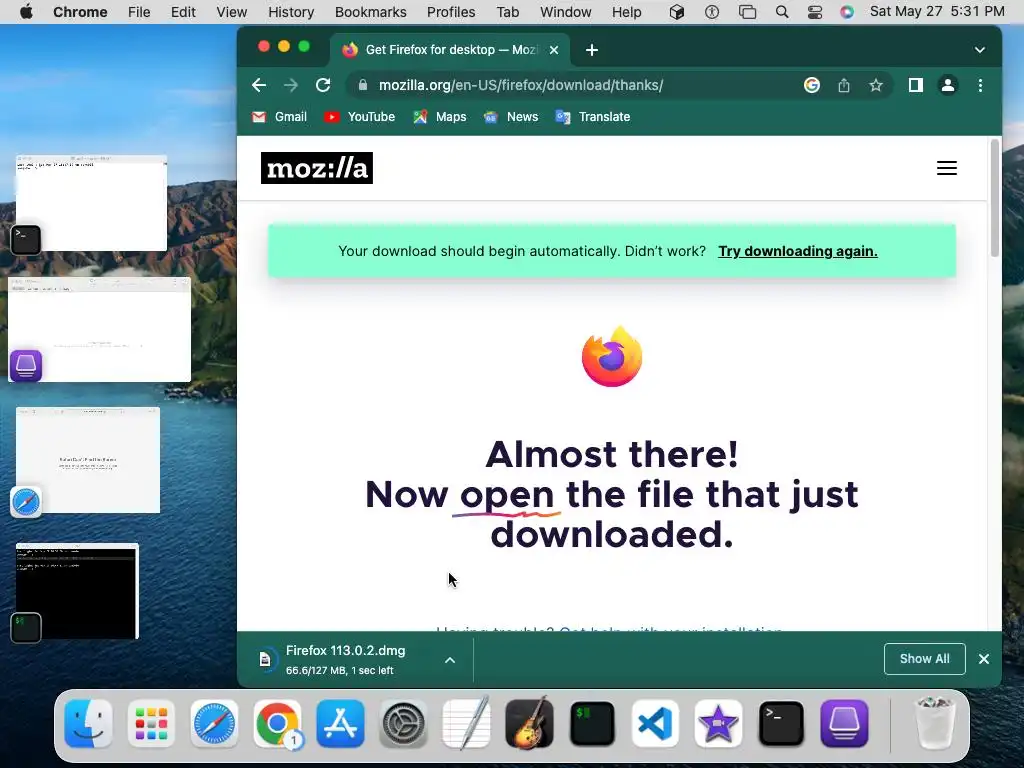Viewport: 1024px width, 768px height.
Task: Open the tab search chevron
Action: (x=980, y=50)
